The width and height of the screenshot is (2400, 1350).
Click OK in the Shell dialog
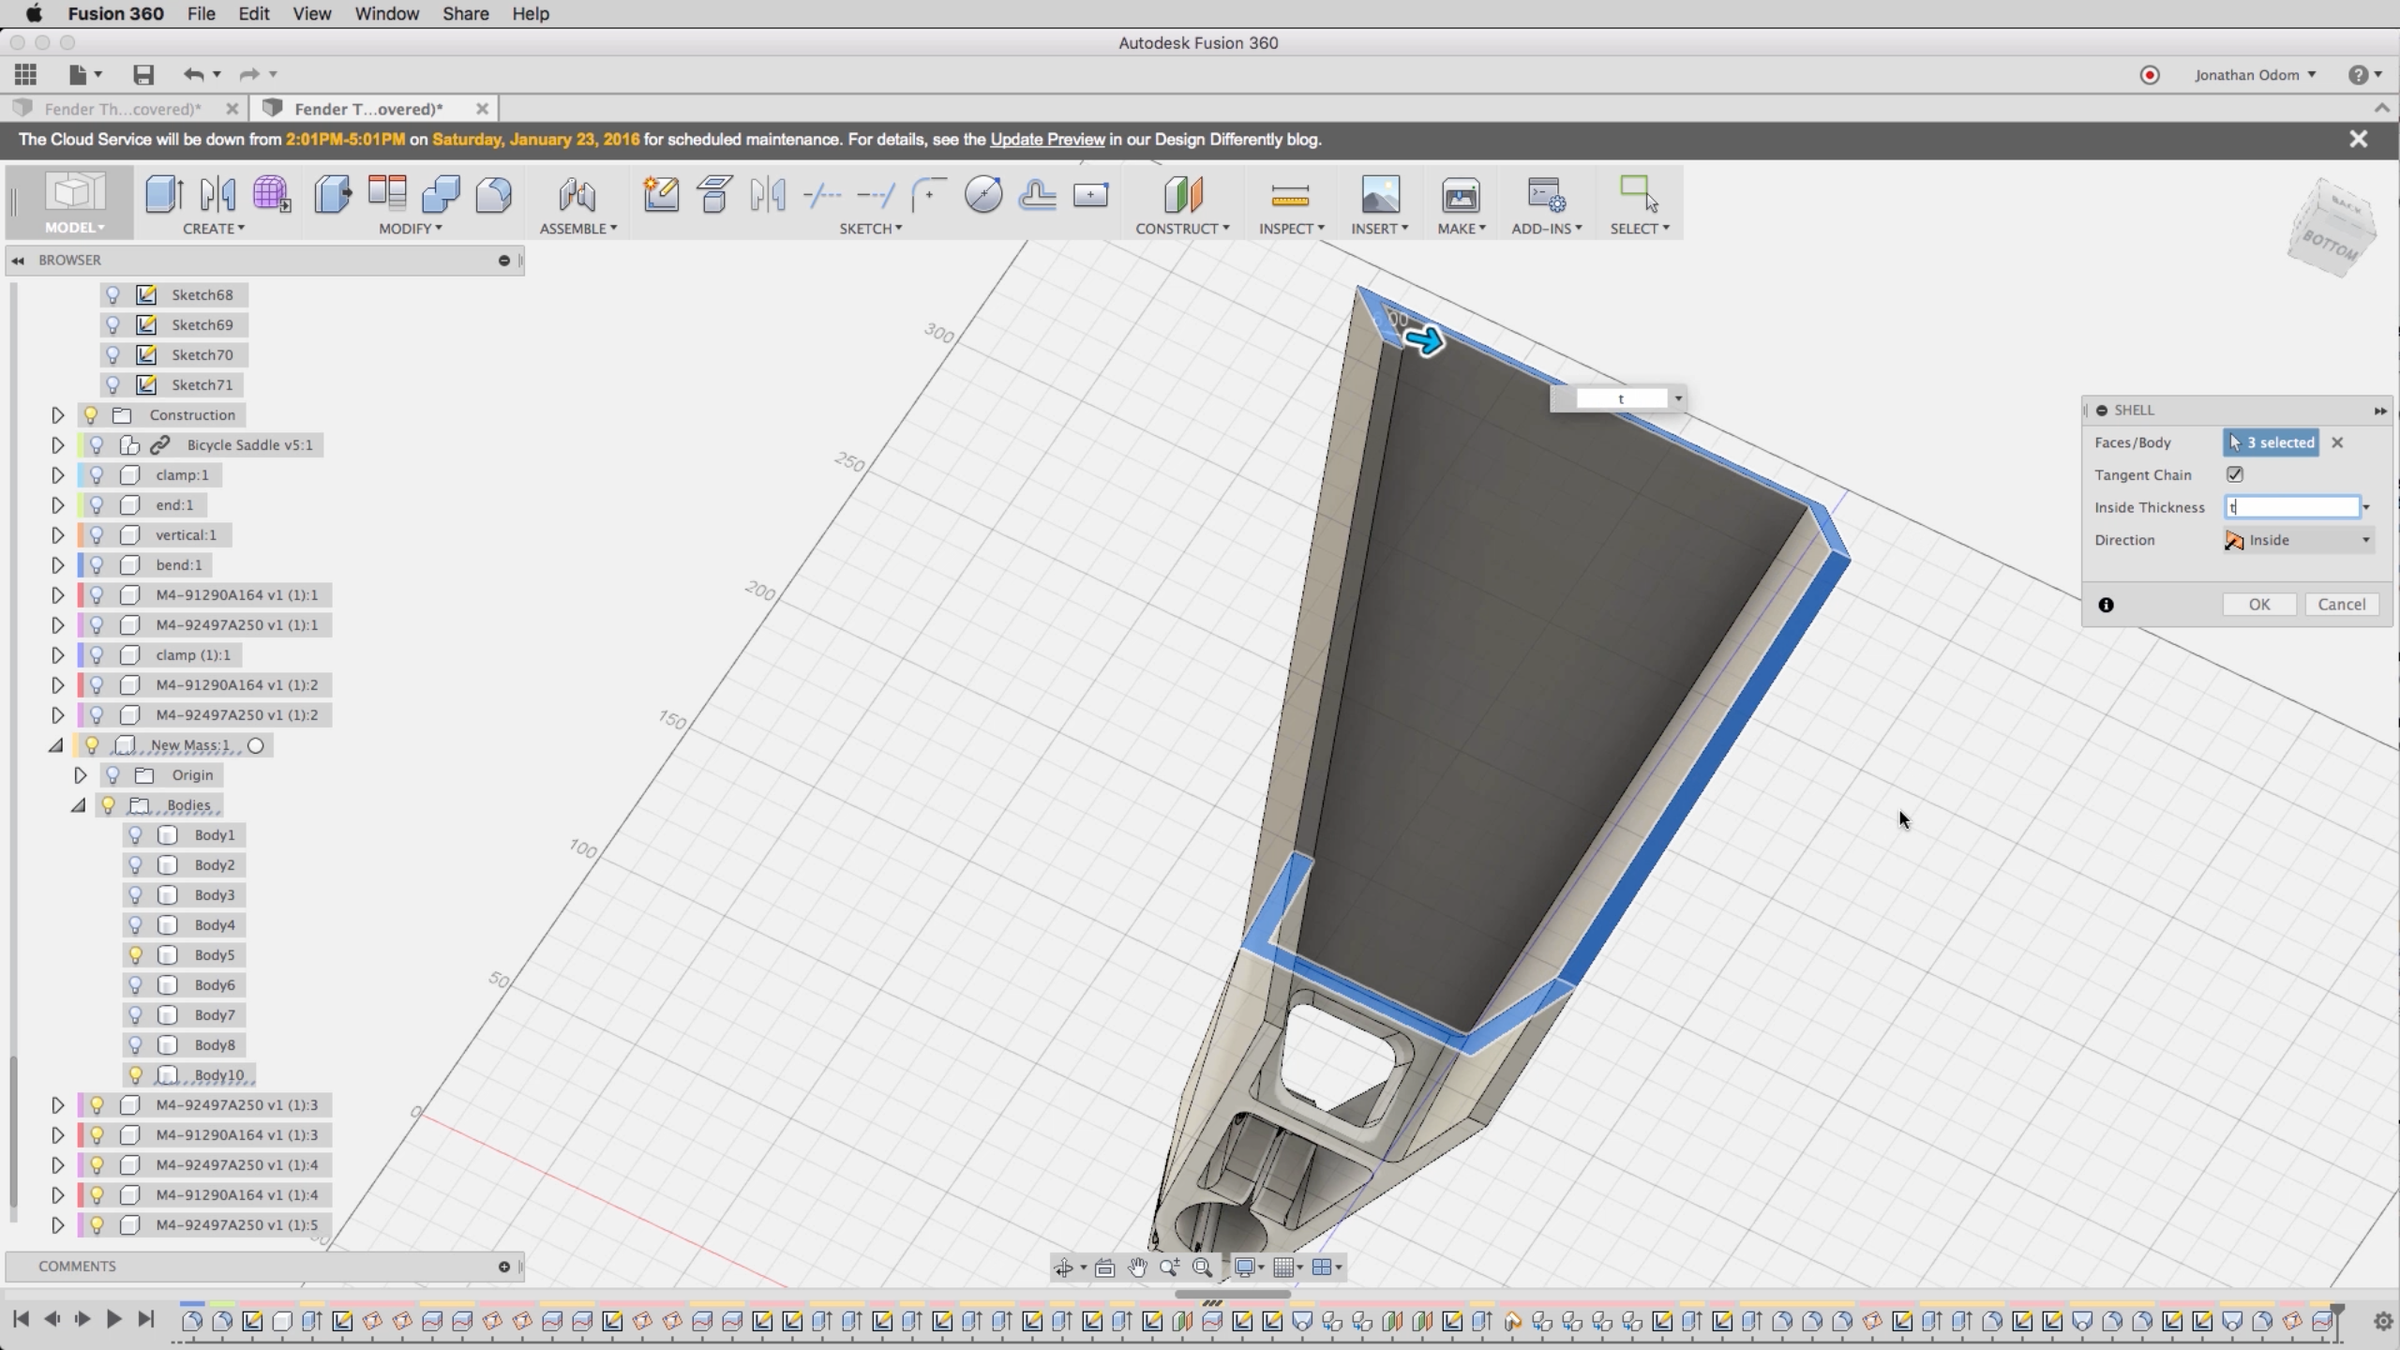[2259, 605]
